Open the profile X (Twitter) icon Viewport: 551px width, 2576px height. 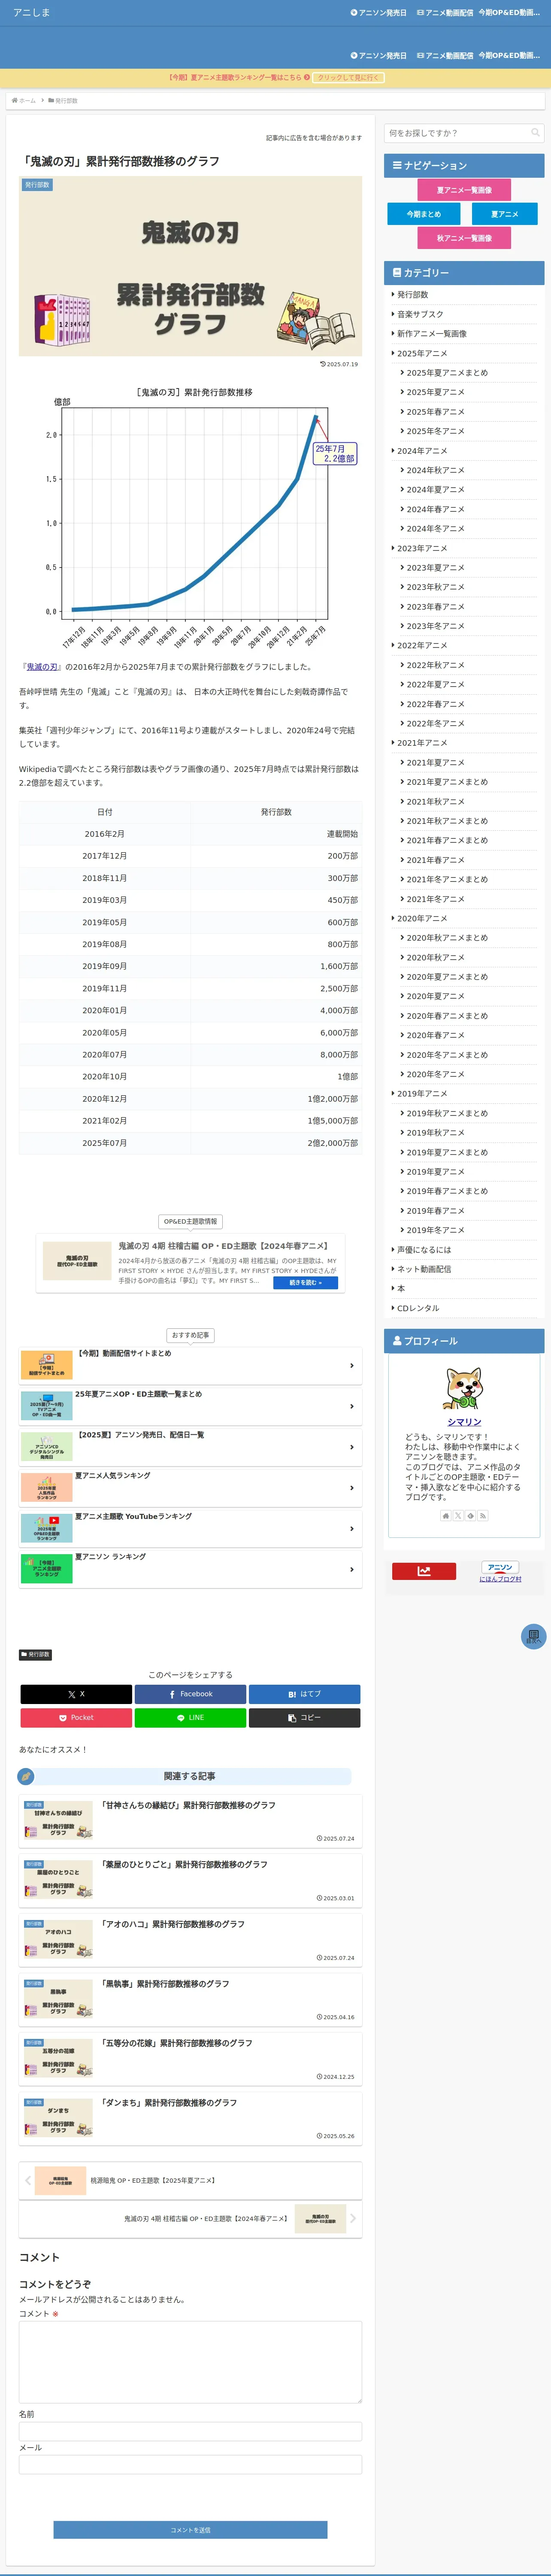[x=458, y=1516]
